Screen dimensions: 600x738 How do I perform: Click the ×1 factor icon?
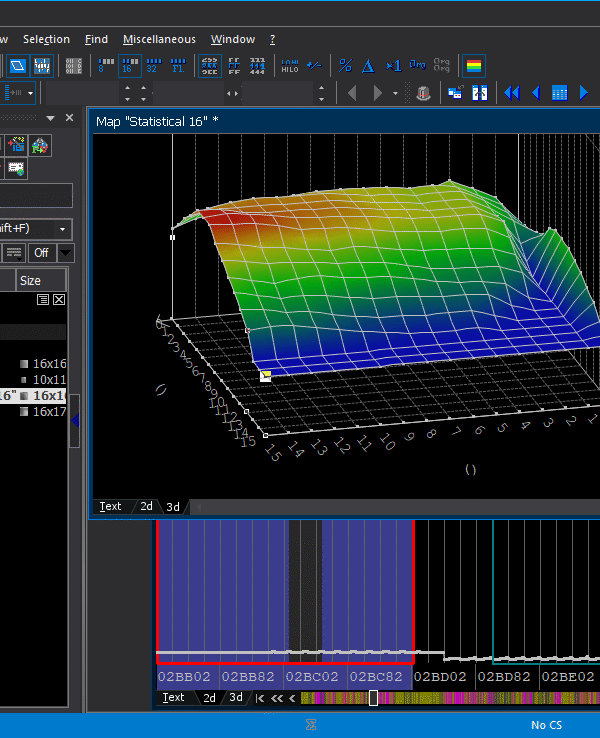point(393,65)
